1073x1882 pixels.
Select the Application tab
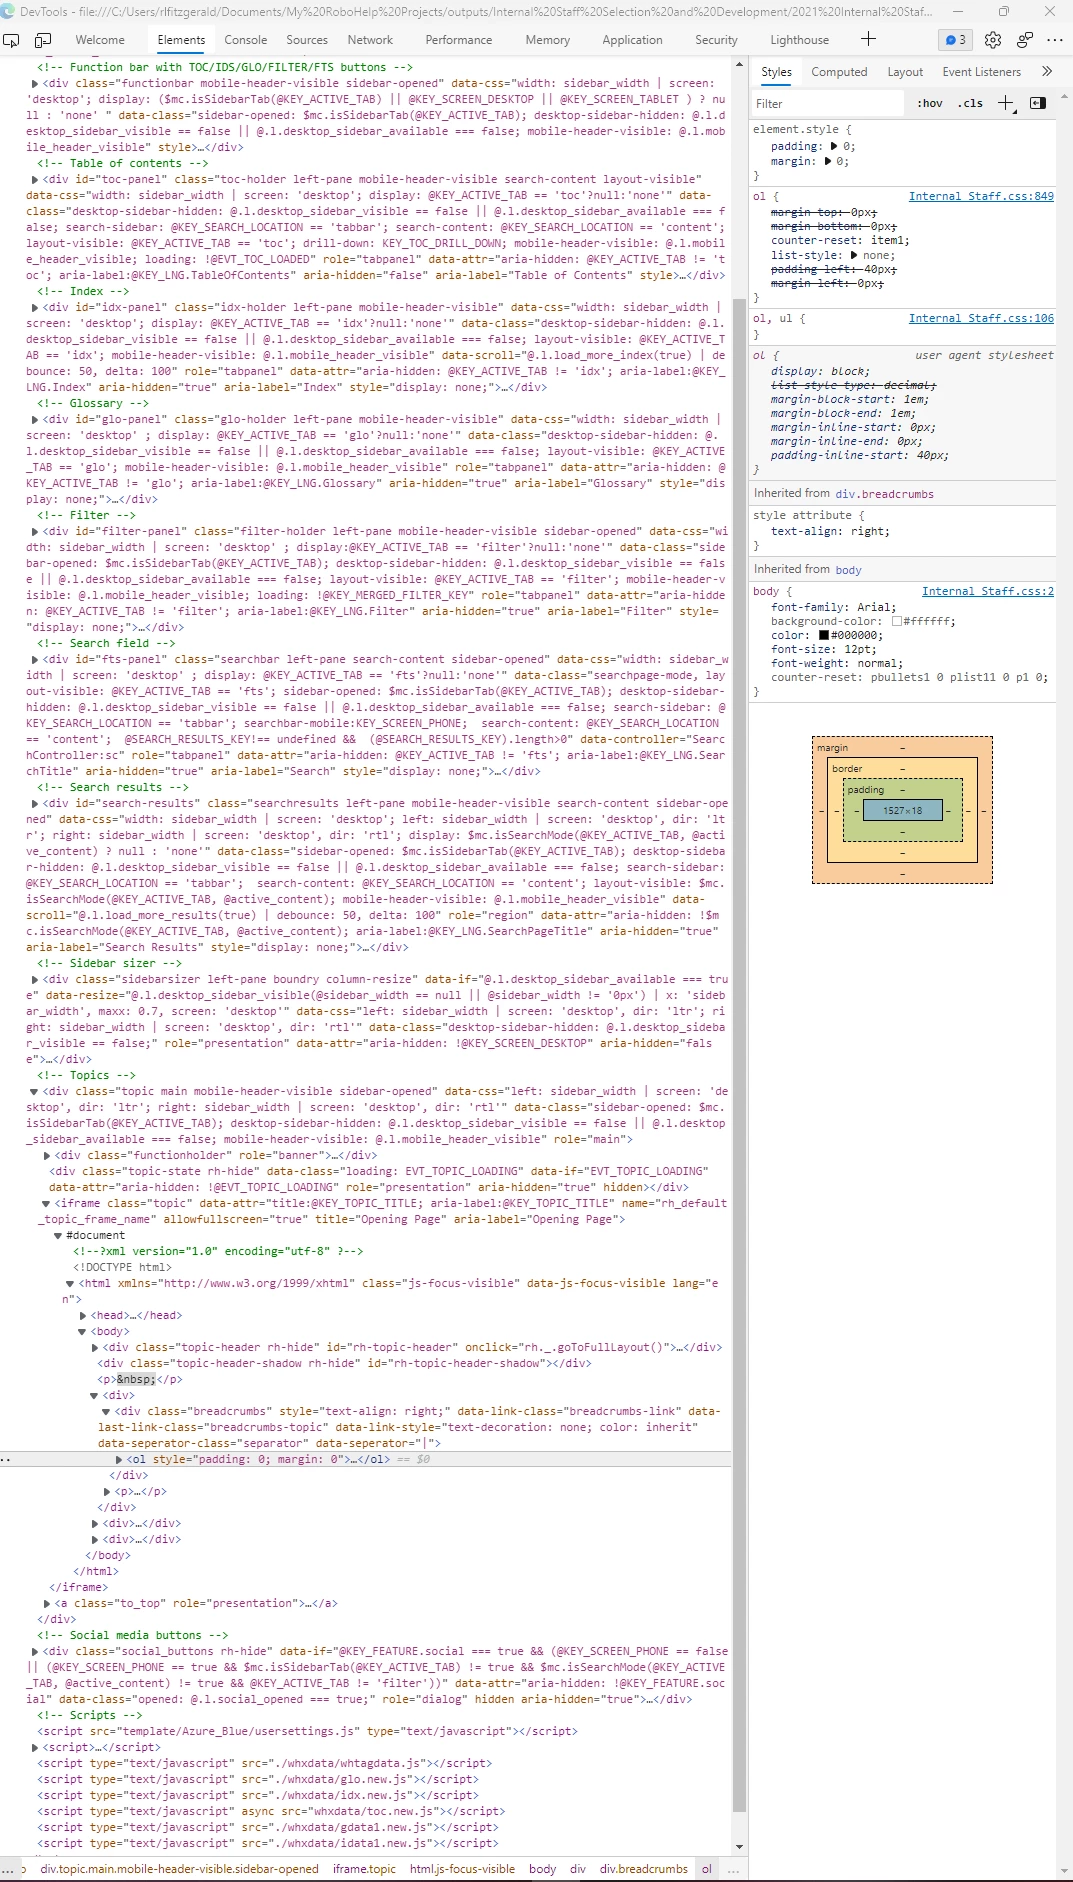tap(632, 40)
